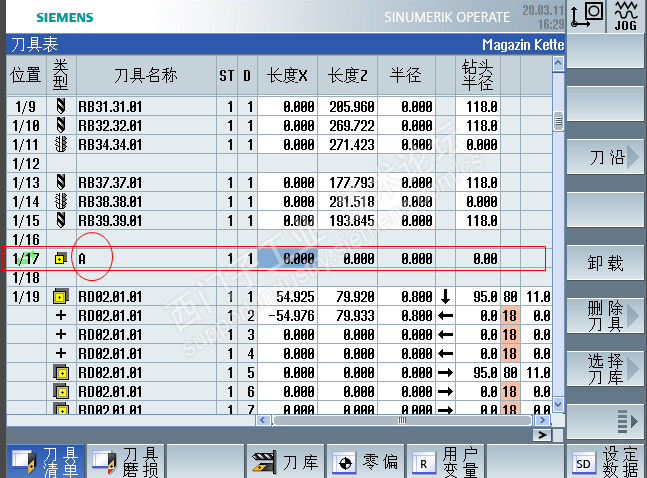647x478 pixels.
Task: Click the horizontal scrollbar left arrow
Action: click(x=263, y=420)
